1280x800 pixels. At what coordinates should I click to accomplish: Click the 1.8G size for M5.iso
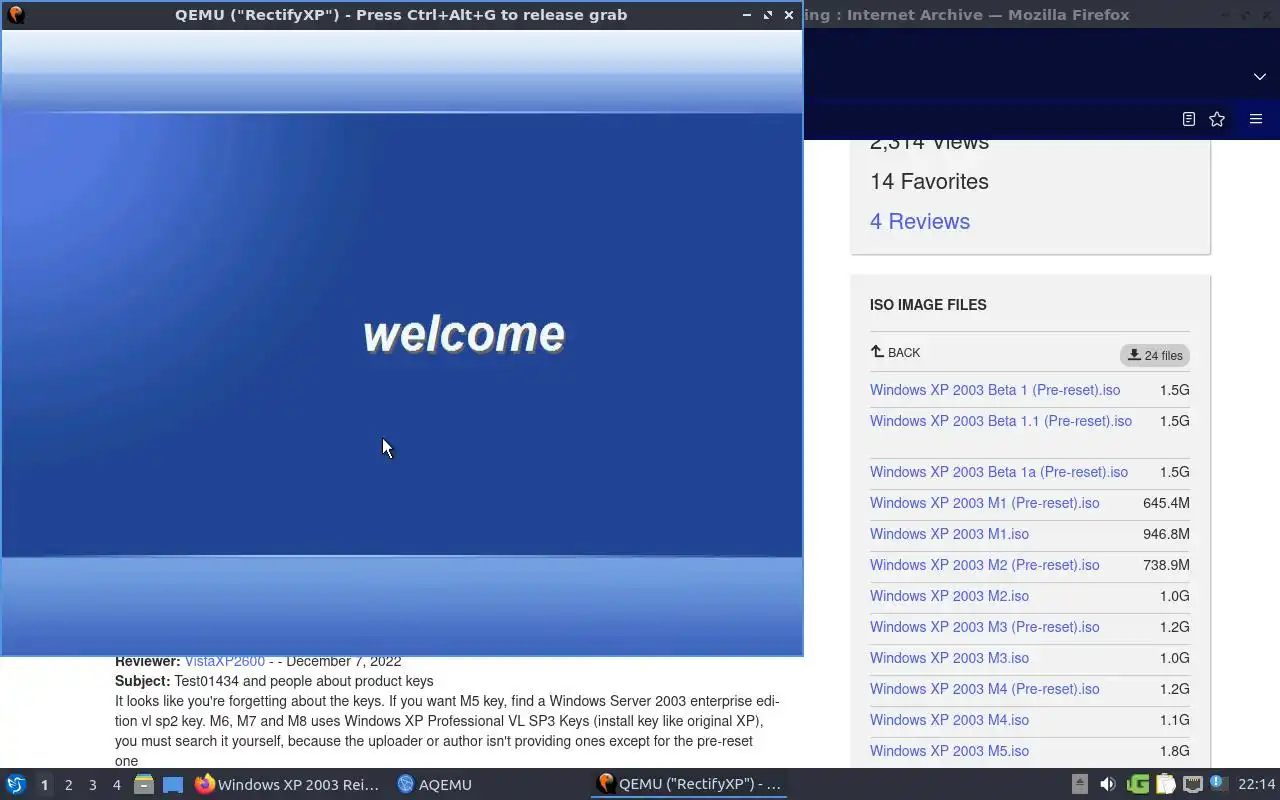click(x=1175, y=751)
